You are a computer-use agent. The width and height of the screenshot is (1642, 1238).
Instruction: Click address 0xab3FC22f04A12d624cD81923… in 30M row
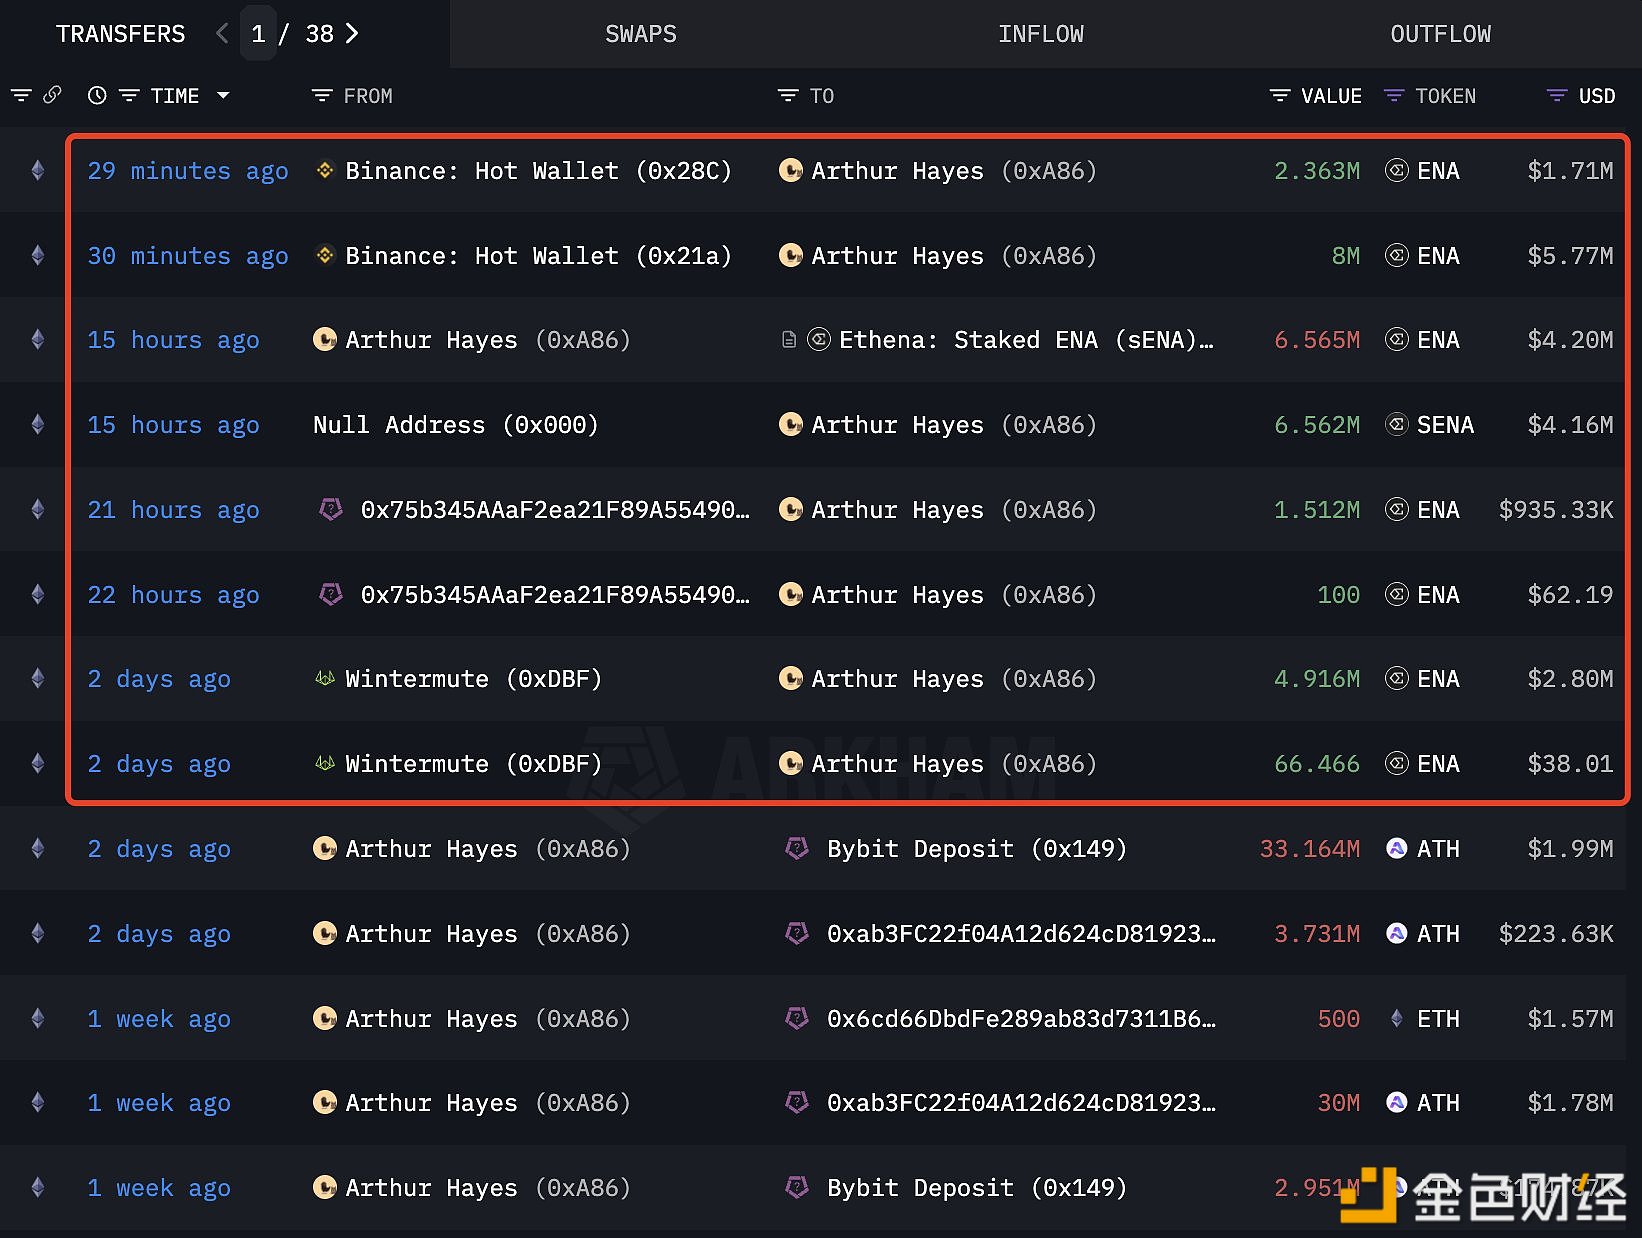1021,1103
